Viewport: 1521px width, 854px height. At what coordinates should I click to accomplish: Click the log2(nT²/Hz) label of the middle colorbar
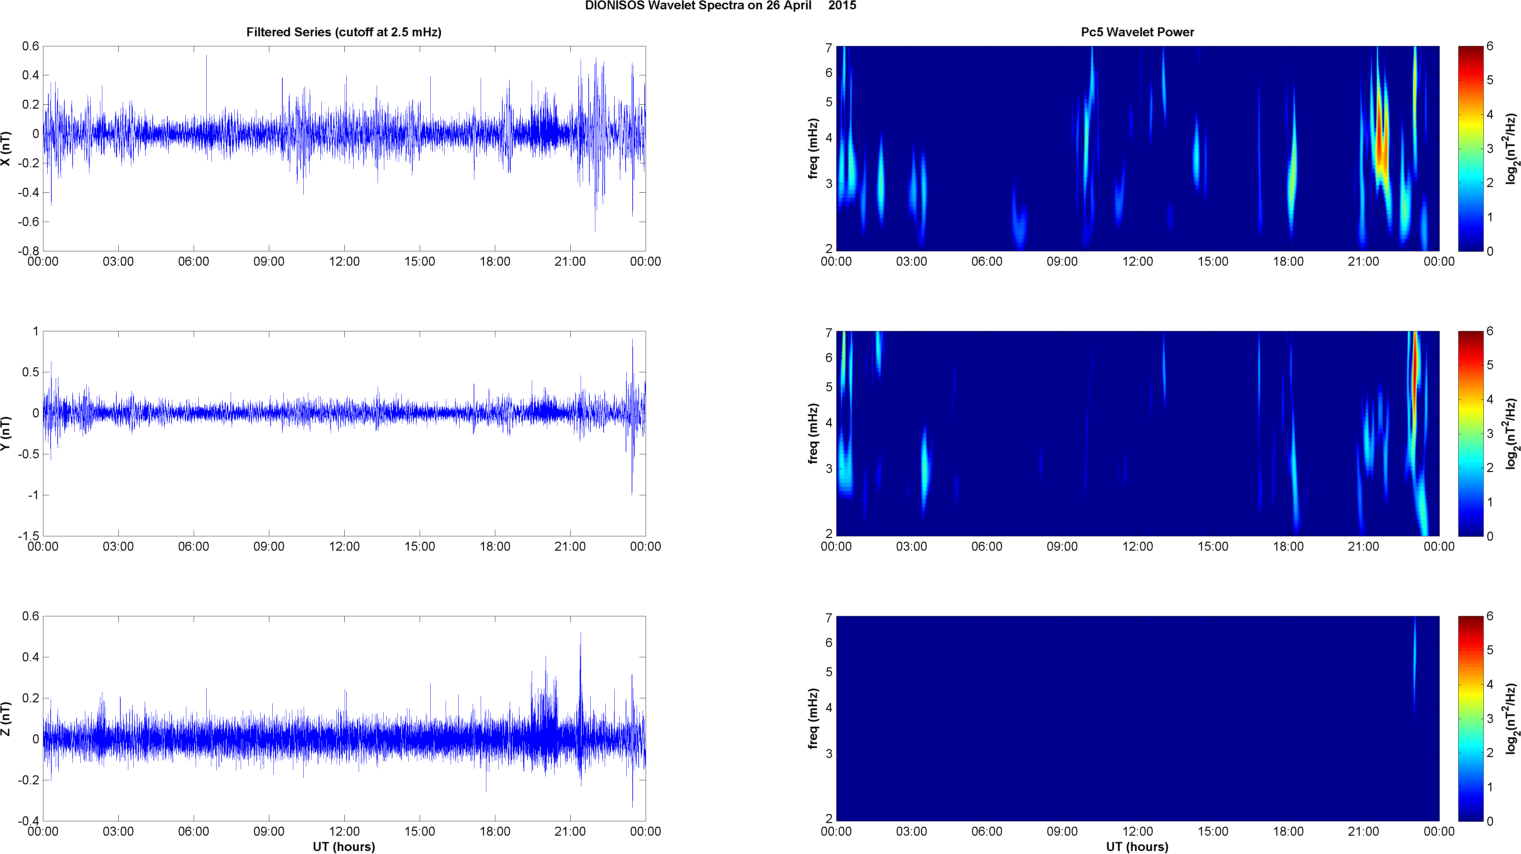[x=1512, y=433]
